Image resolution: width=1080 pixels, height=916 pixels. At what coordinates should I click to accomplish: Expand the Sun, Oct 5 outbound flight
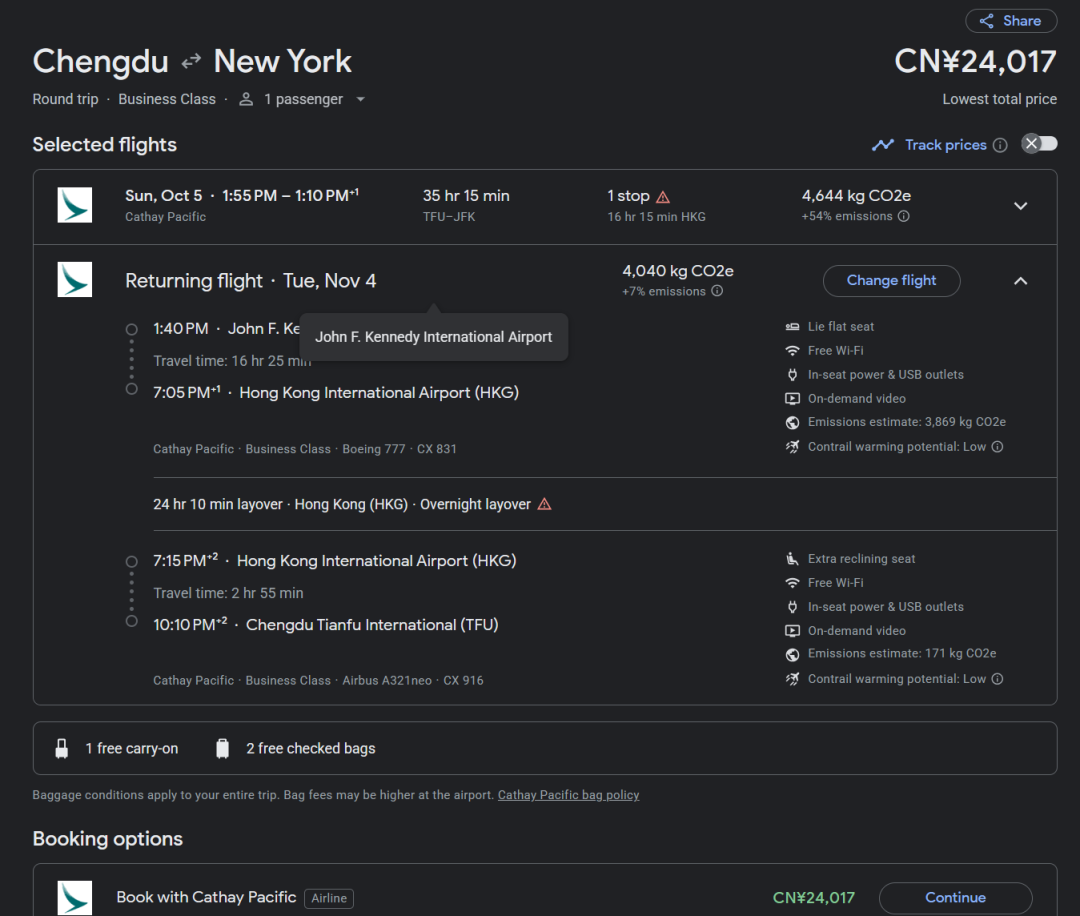[x=1020, y=206]
